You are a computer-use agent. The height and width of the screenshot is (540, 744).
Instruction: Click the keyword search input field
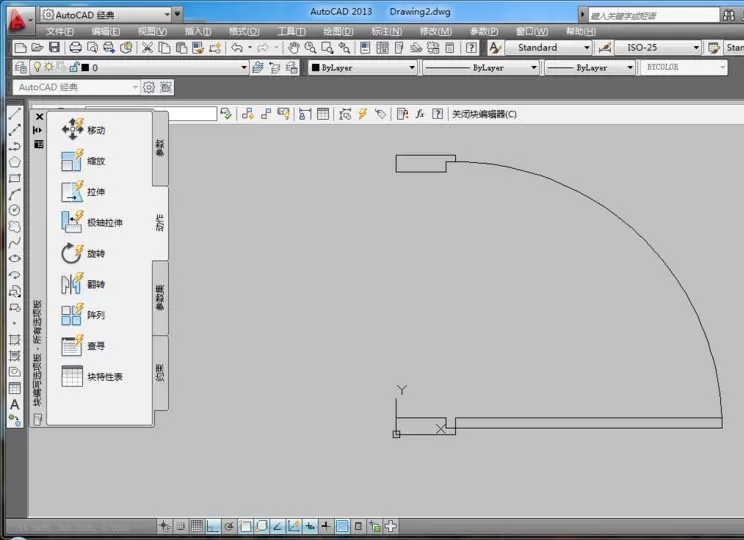(654, 16)
